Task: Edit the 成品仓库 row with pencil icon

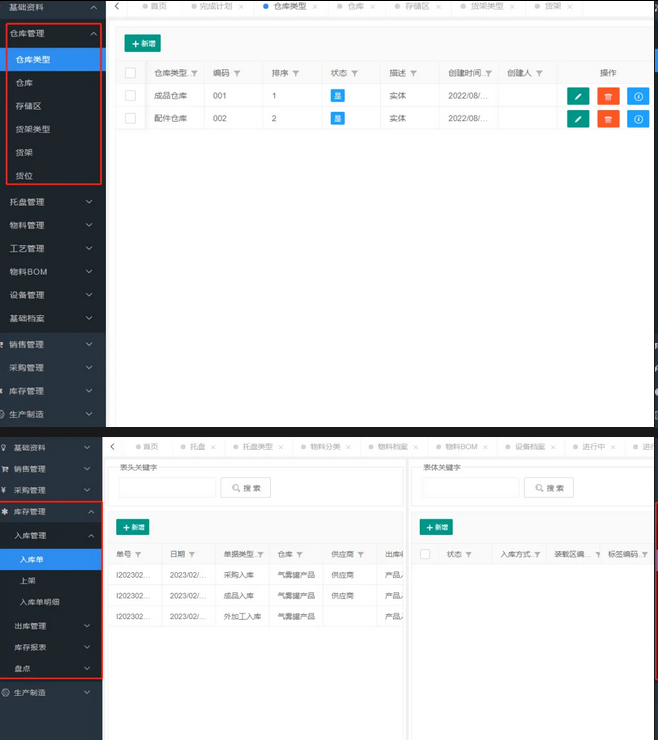Action: click(578, 96)
